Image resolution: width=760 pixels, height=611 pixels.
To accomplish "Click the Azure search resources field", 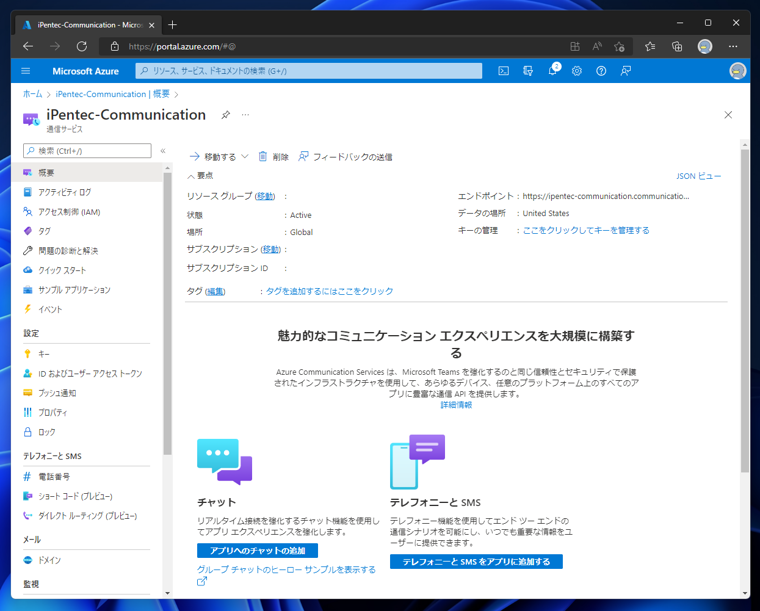I will pyautogui.click(x=309, y=71).
